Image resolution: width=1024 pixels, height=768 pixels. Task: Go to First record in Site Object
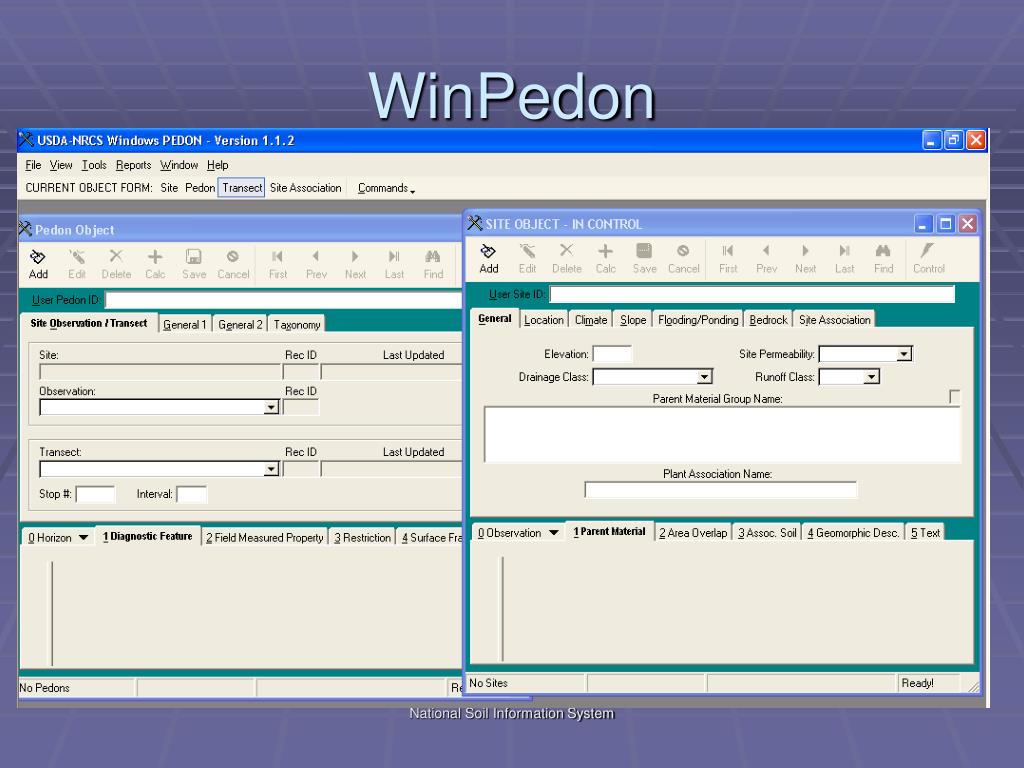pos(728,251)
